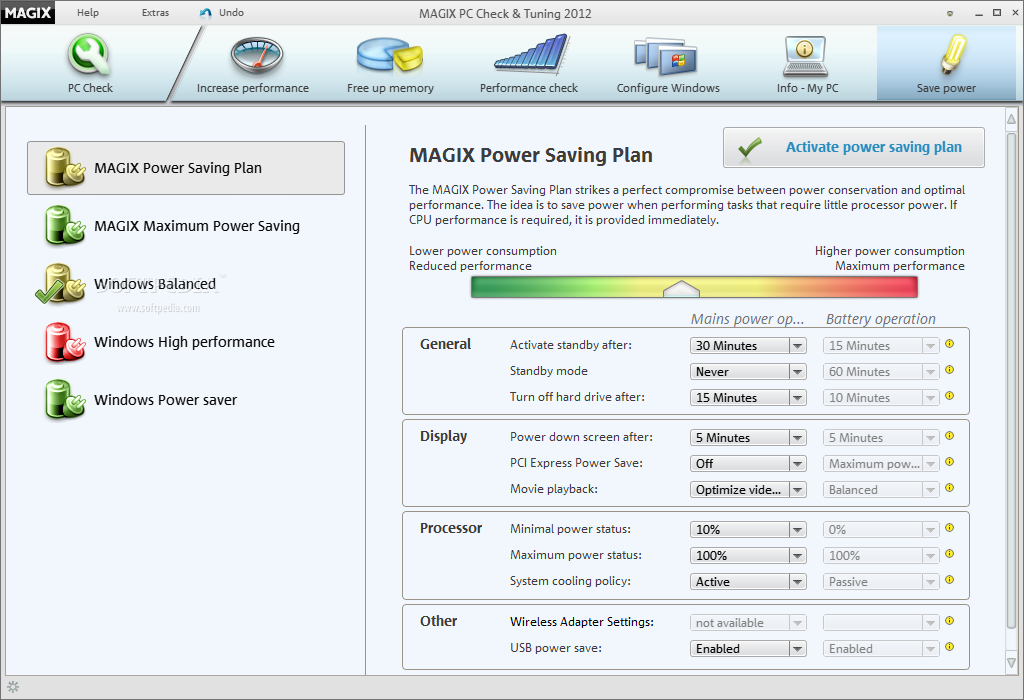1024x700 pixels.
Task: Click the small round icon in the title bar
Action: (x=950, y=13)
